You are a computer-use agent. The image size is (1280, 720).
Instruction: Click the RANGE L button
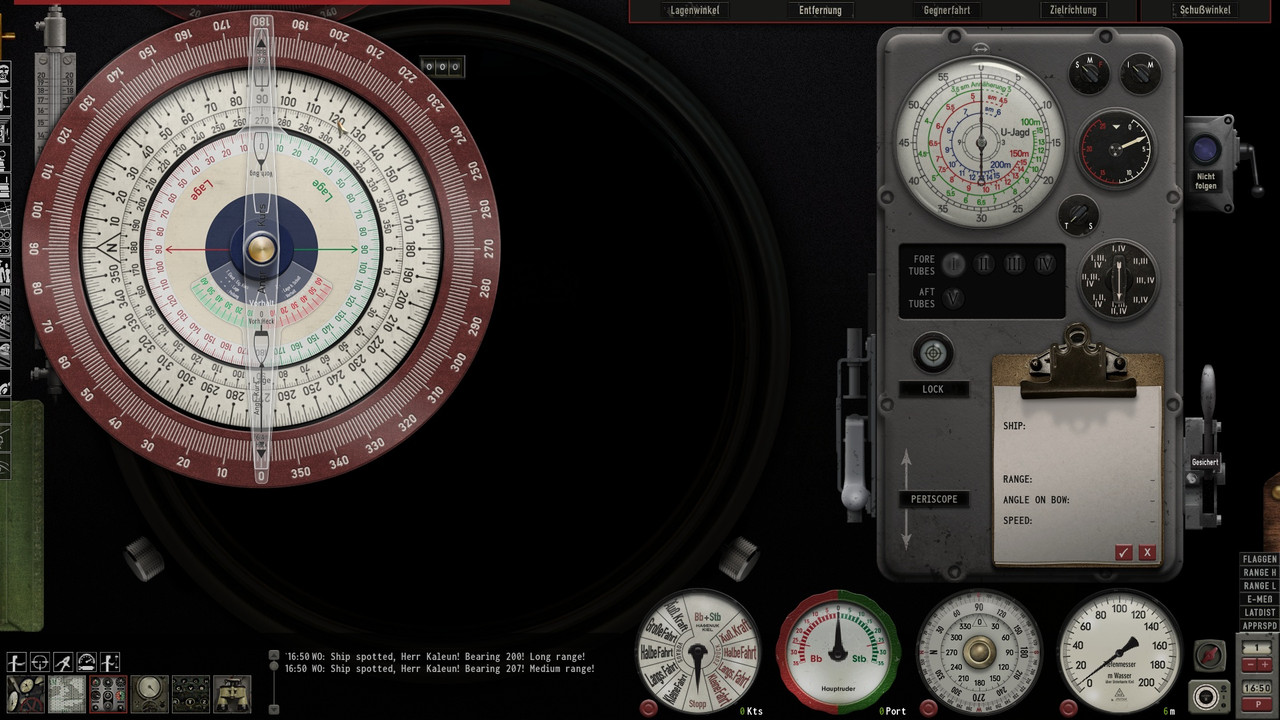tap(1259, 586)
